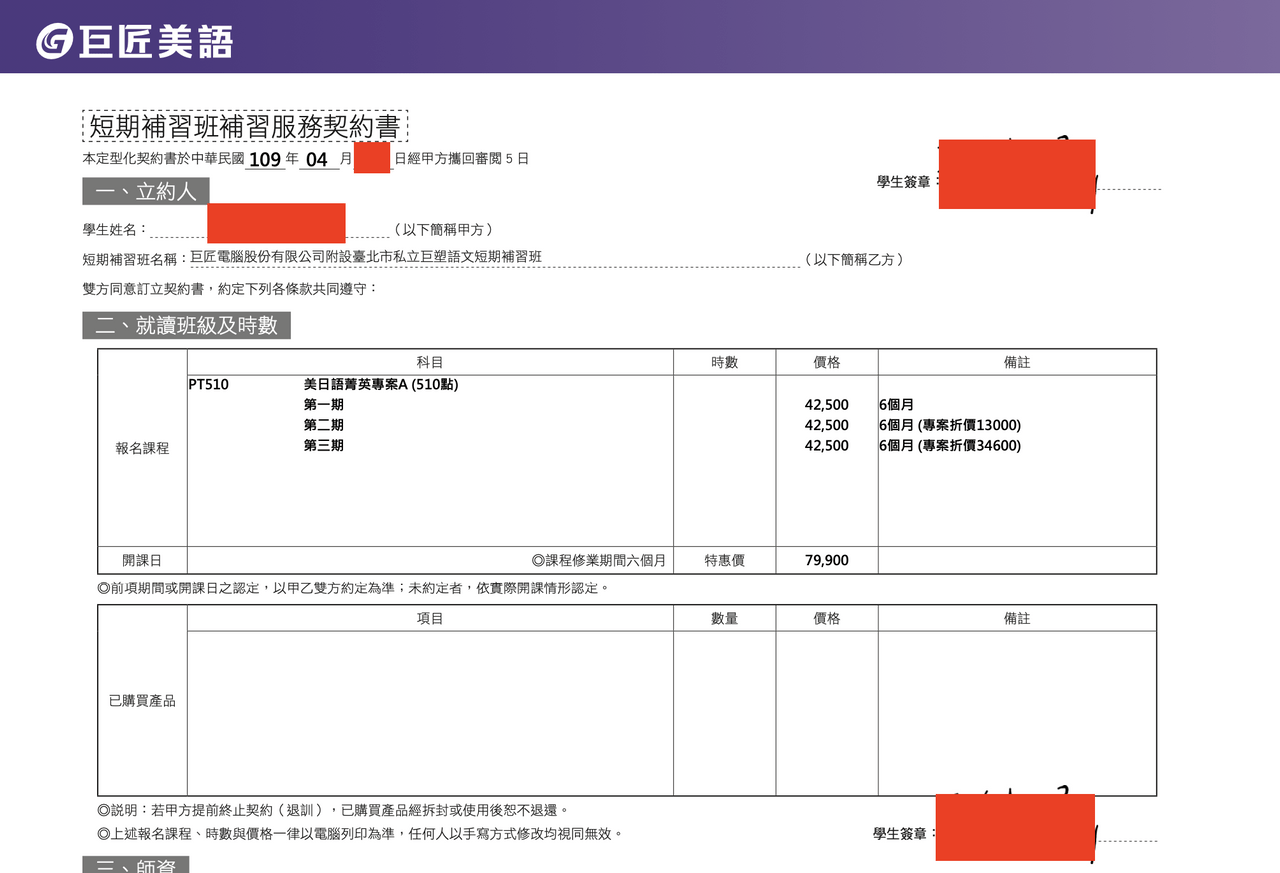Click the 學生姓名 name field
1280x873 pixels.
(x=276, y=223)
